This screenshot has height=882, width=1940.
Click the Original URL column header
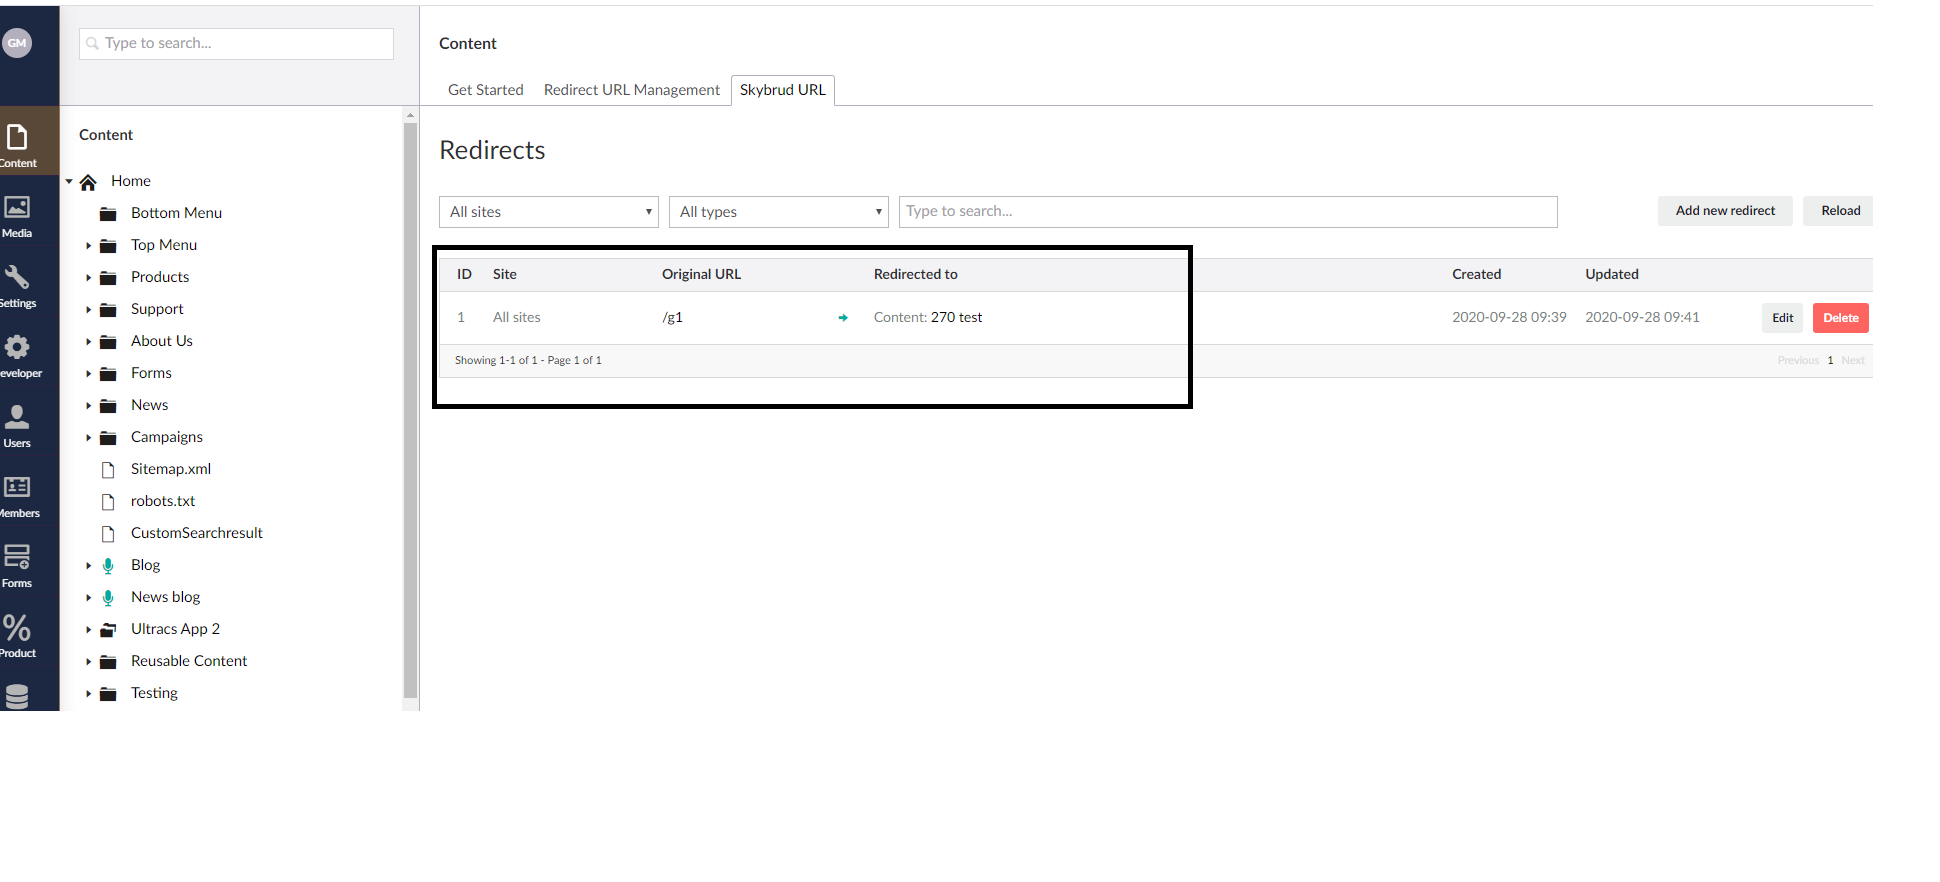pyautogui.click(x=701, y=275)
